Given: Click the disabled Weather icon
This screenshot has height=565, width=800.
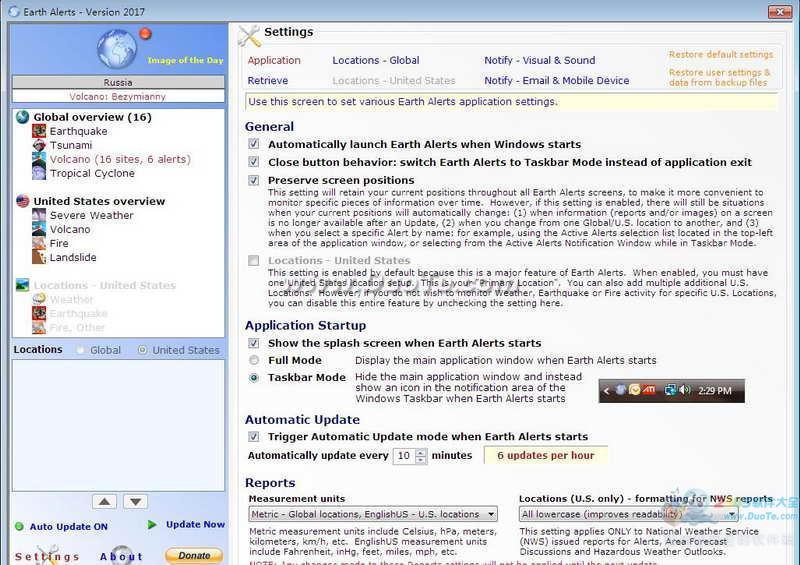Looking at the screenshot, I should point(39,299).
